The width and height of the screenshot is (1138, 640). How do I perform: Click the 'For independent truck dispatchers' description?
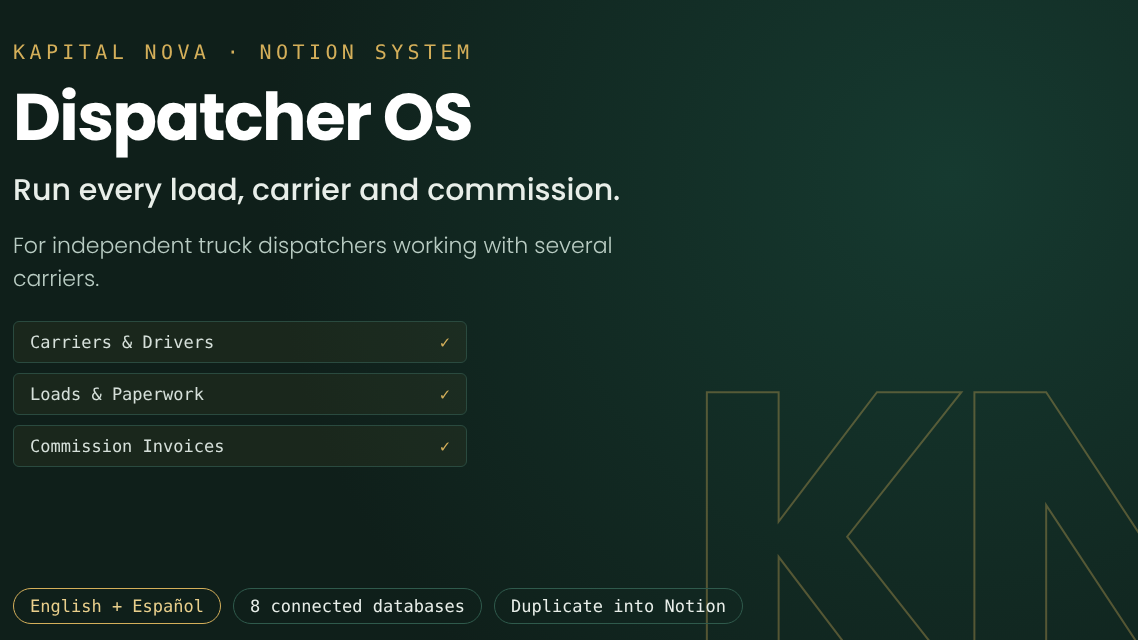313,262
